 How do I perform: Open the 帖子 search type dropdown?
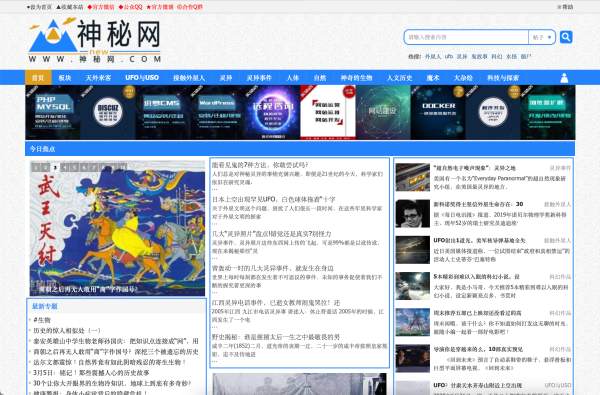tap(542, 37)
